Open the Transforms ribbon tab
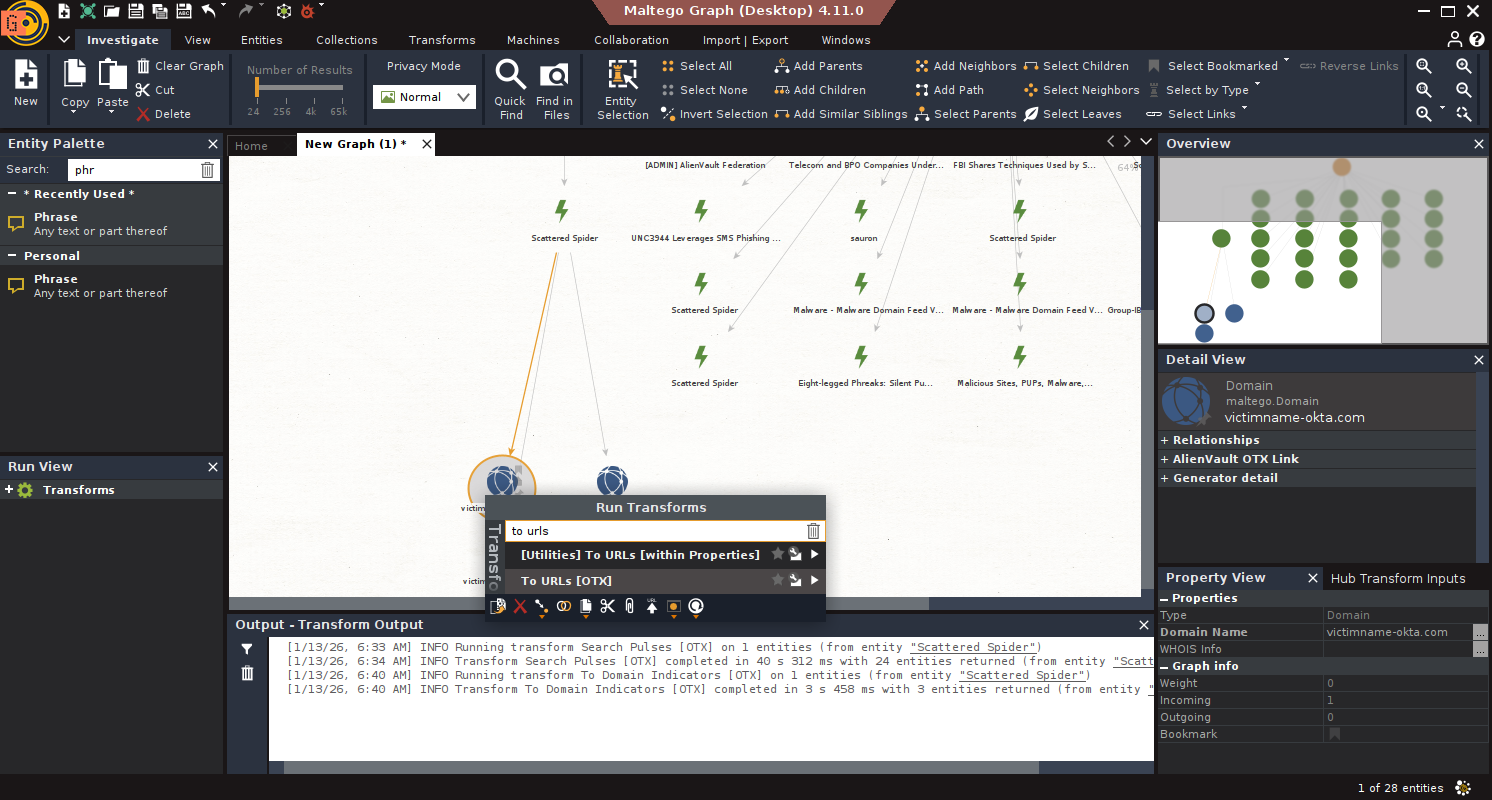 [441, 40]
